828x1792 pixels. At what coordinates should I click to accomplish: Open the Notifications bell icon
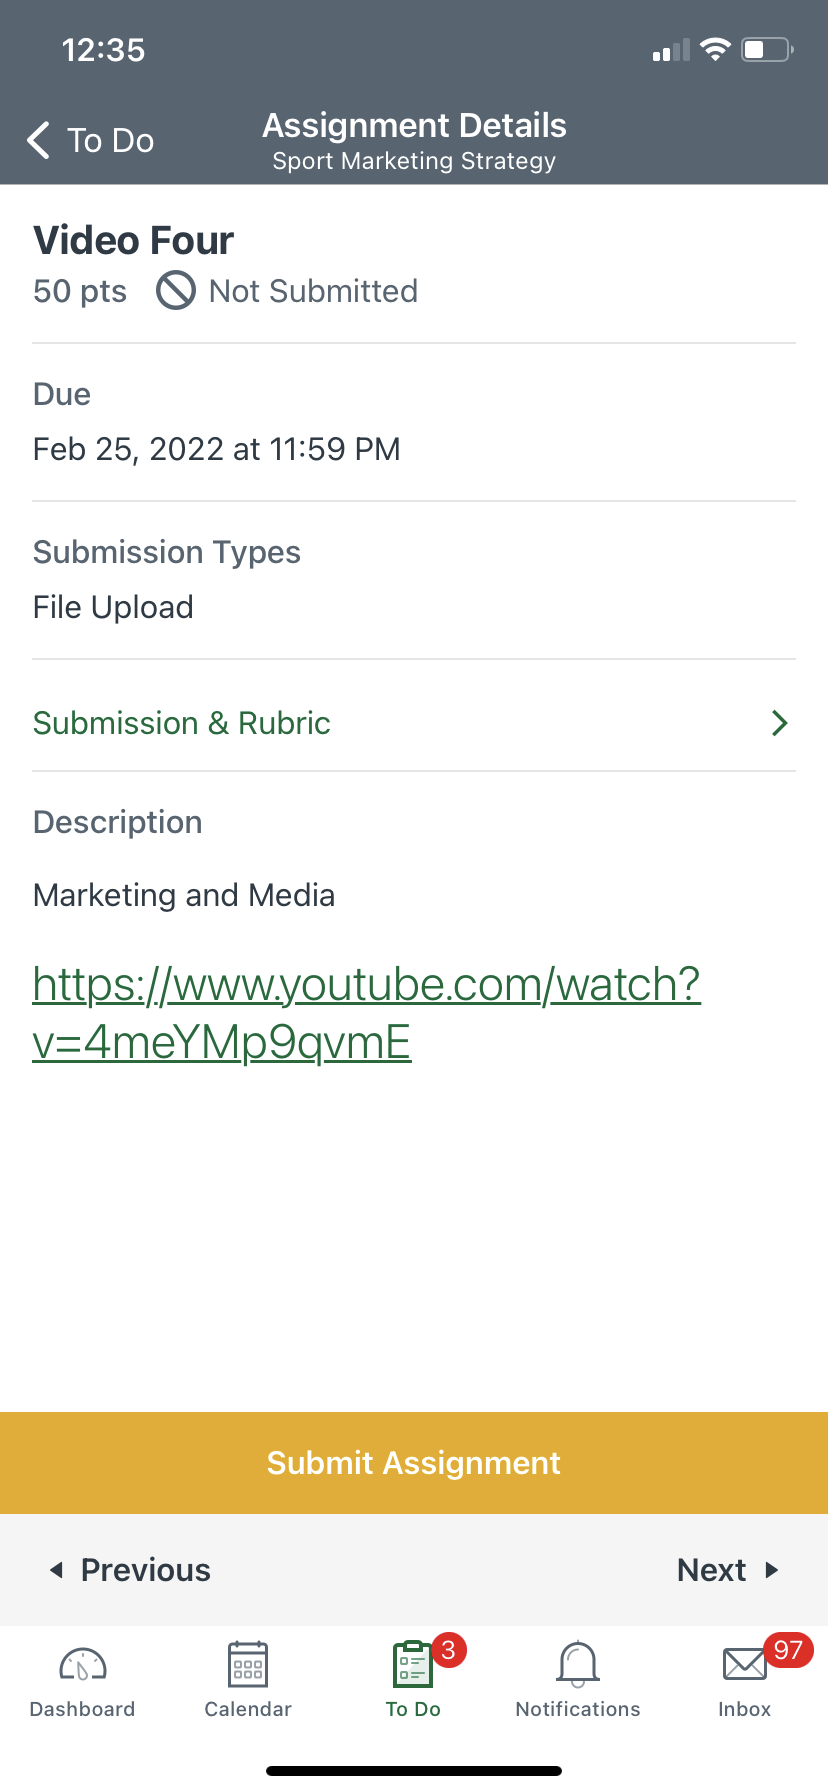pos(578,1665)
